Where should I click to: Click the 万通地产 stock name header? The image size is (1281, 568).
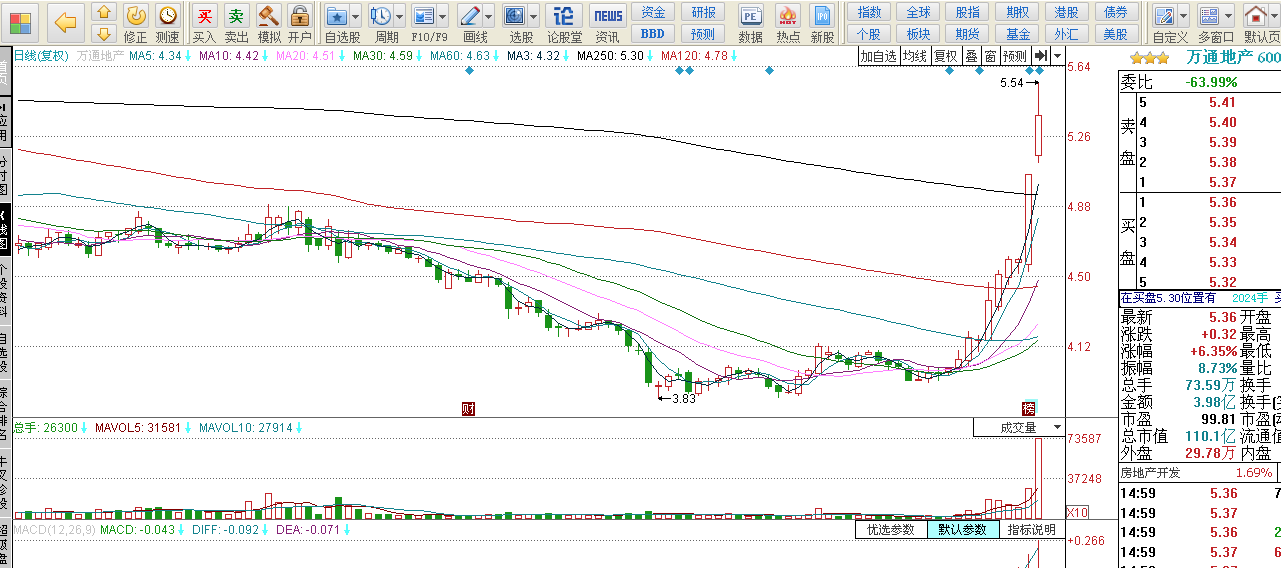click(x=1220, y=58)
